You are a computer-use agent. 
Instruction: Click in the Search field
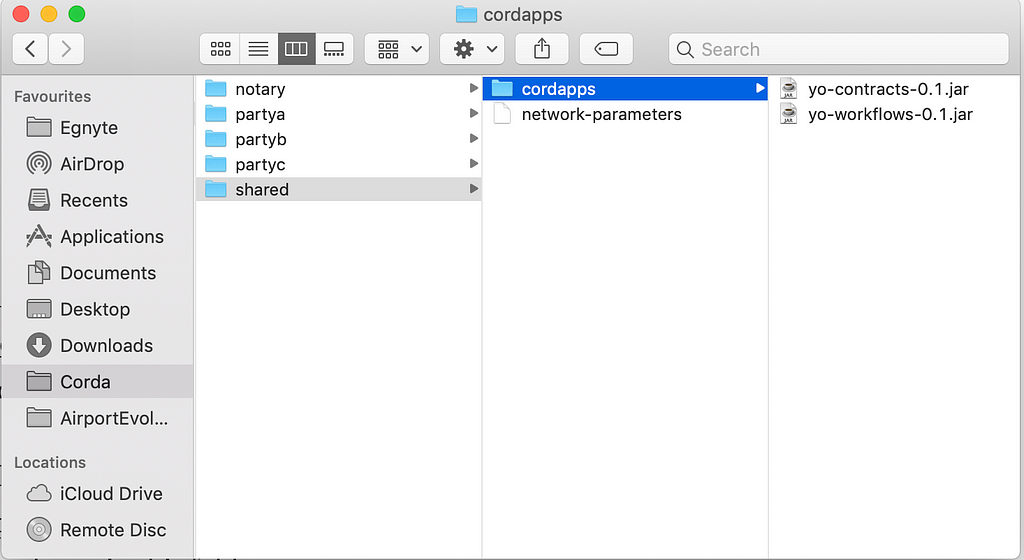pyautogui.click(x=839, y=49)
